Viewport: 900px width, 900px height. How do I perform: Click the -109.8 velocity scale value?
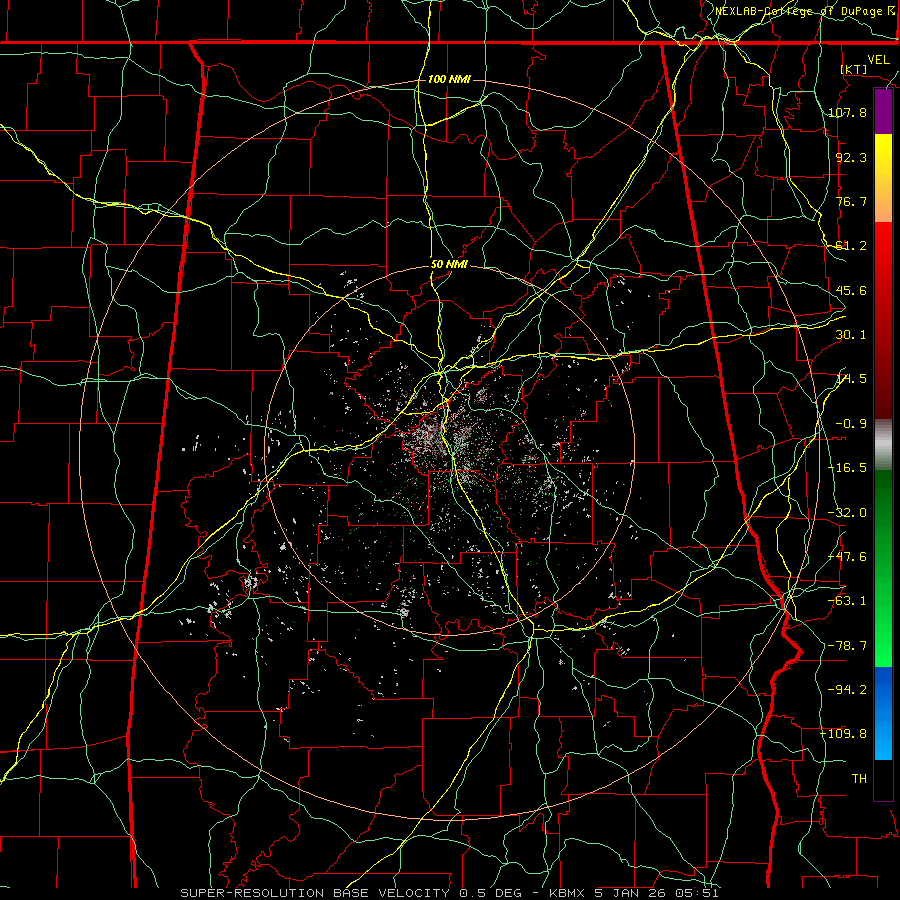pos(843,734)
